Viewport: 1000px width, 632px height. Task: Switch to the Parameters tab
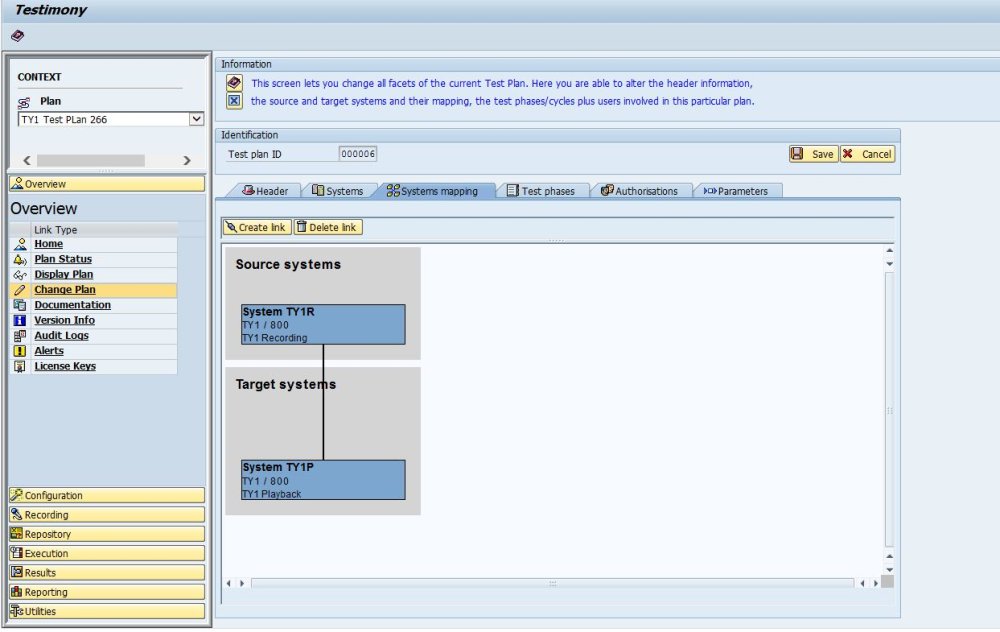coord(736,191)
